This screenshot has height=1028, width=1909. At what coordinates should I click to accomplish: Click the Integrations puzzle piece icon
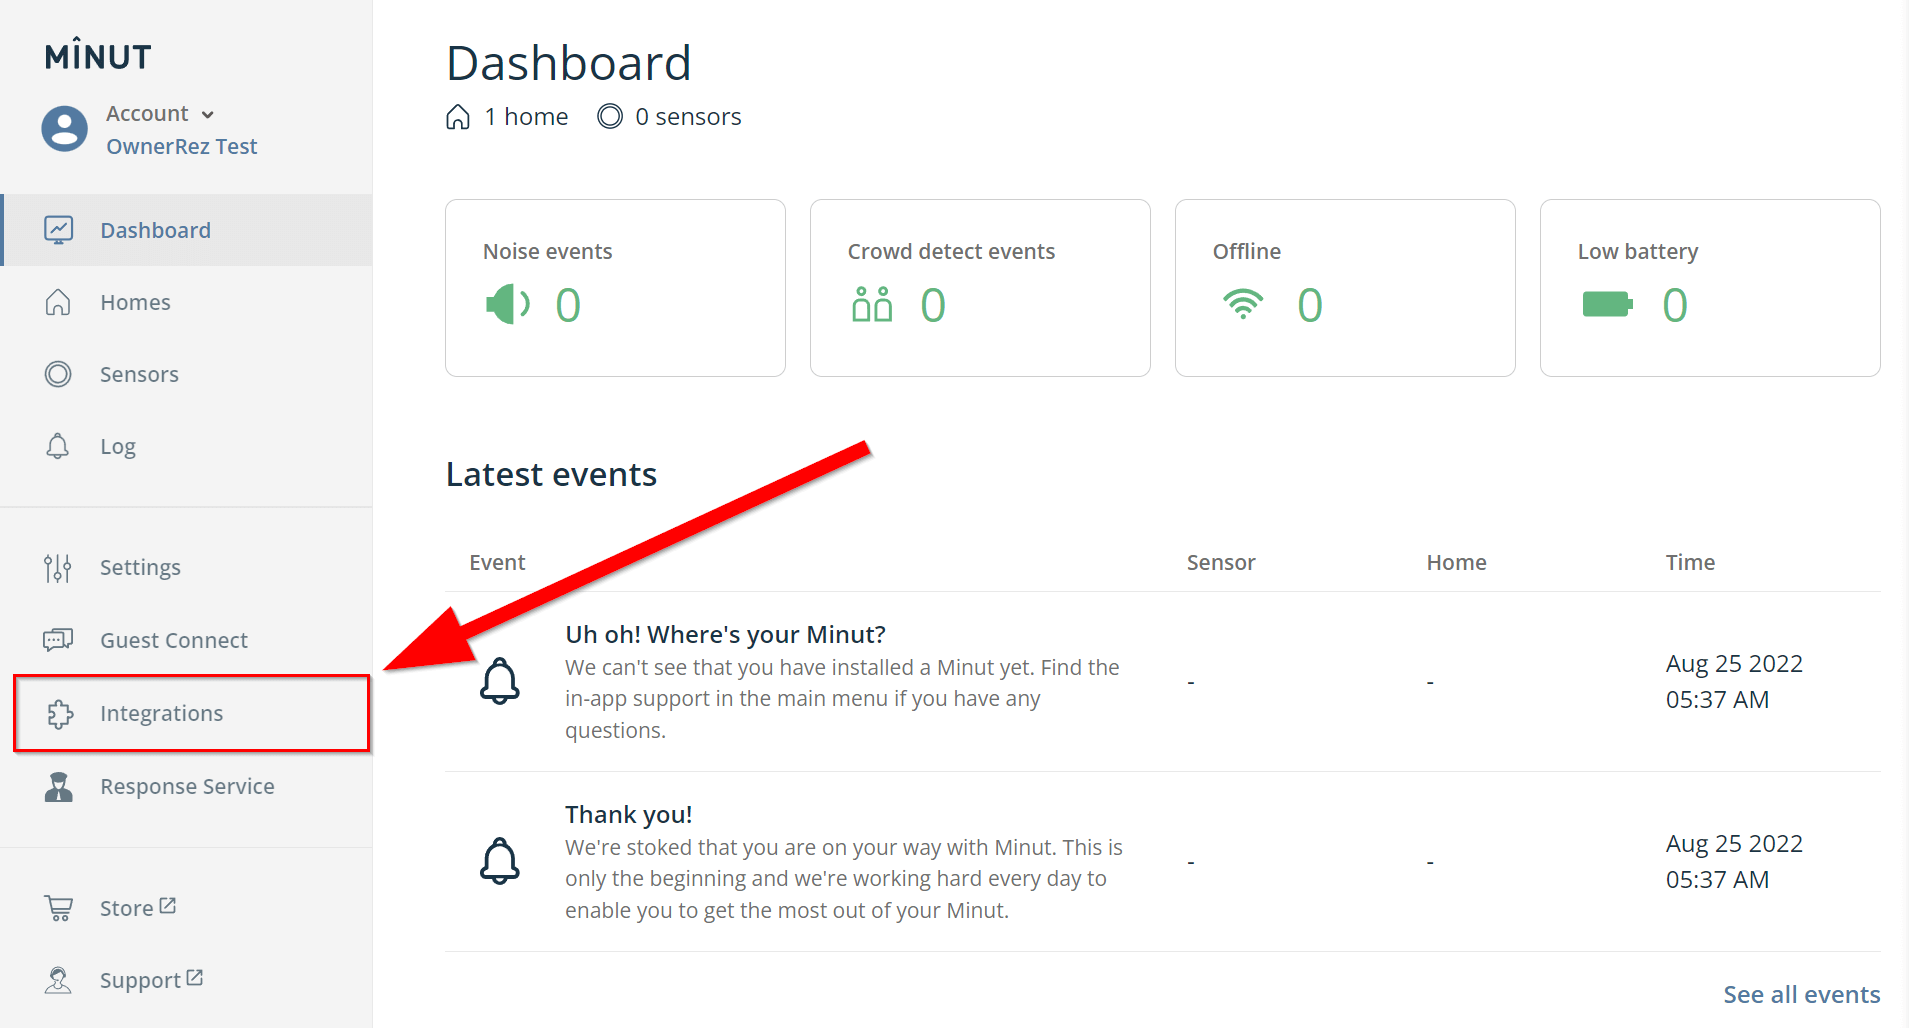pyautogui.click(x=60, y=713)
